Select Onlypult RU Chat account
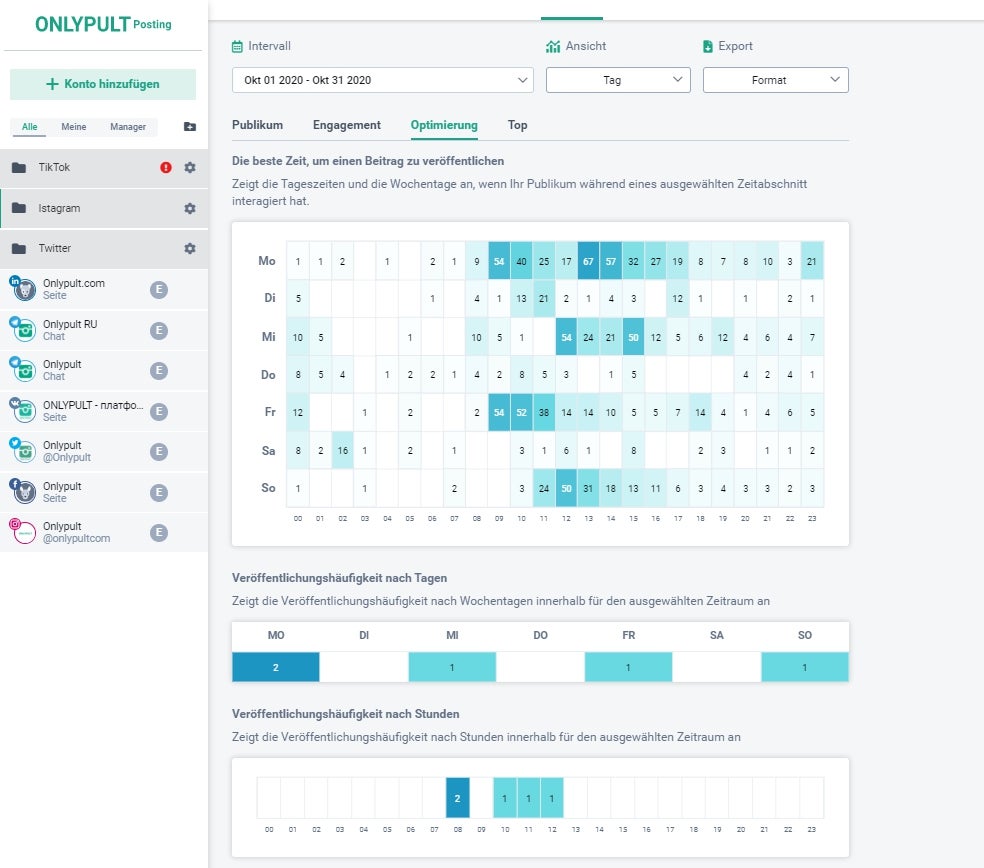Image resolution: width=984 pixels, height=868 pixels. tap(104, 330)
